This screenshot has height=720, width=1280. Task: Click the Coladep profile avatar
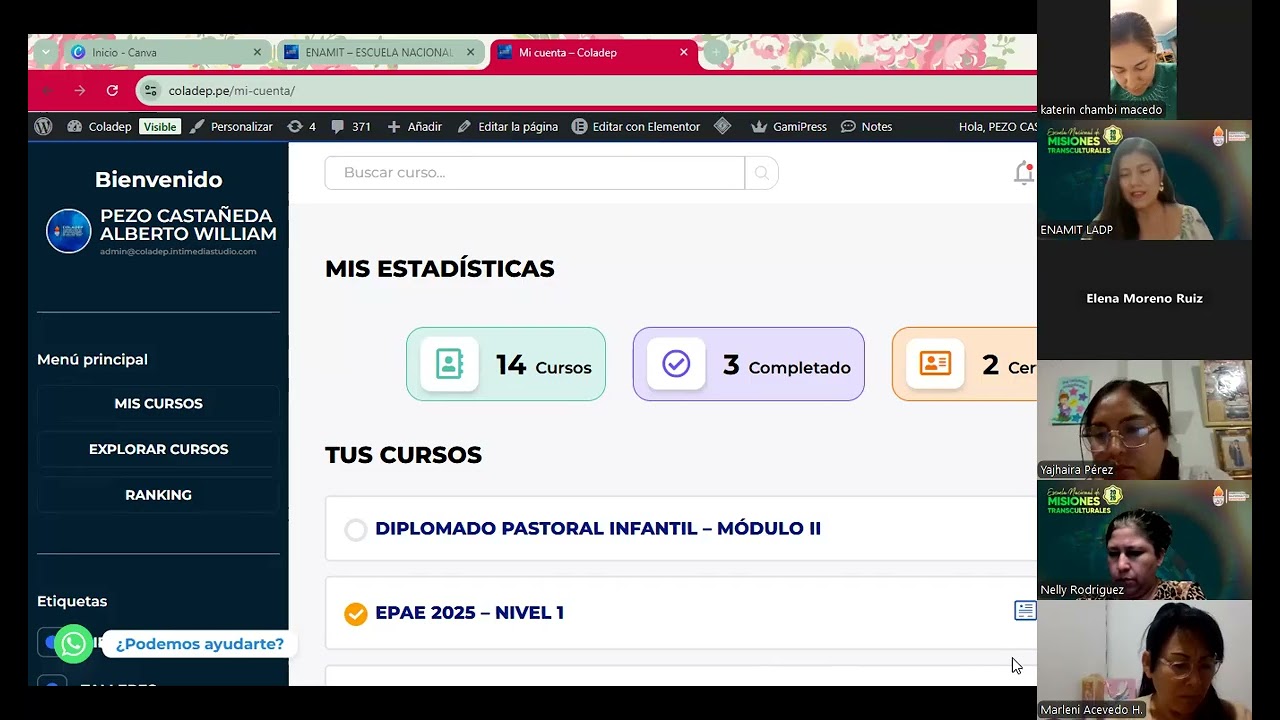(68, 231)
